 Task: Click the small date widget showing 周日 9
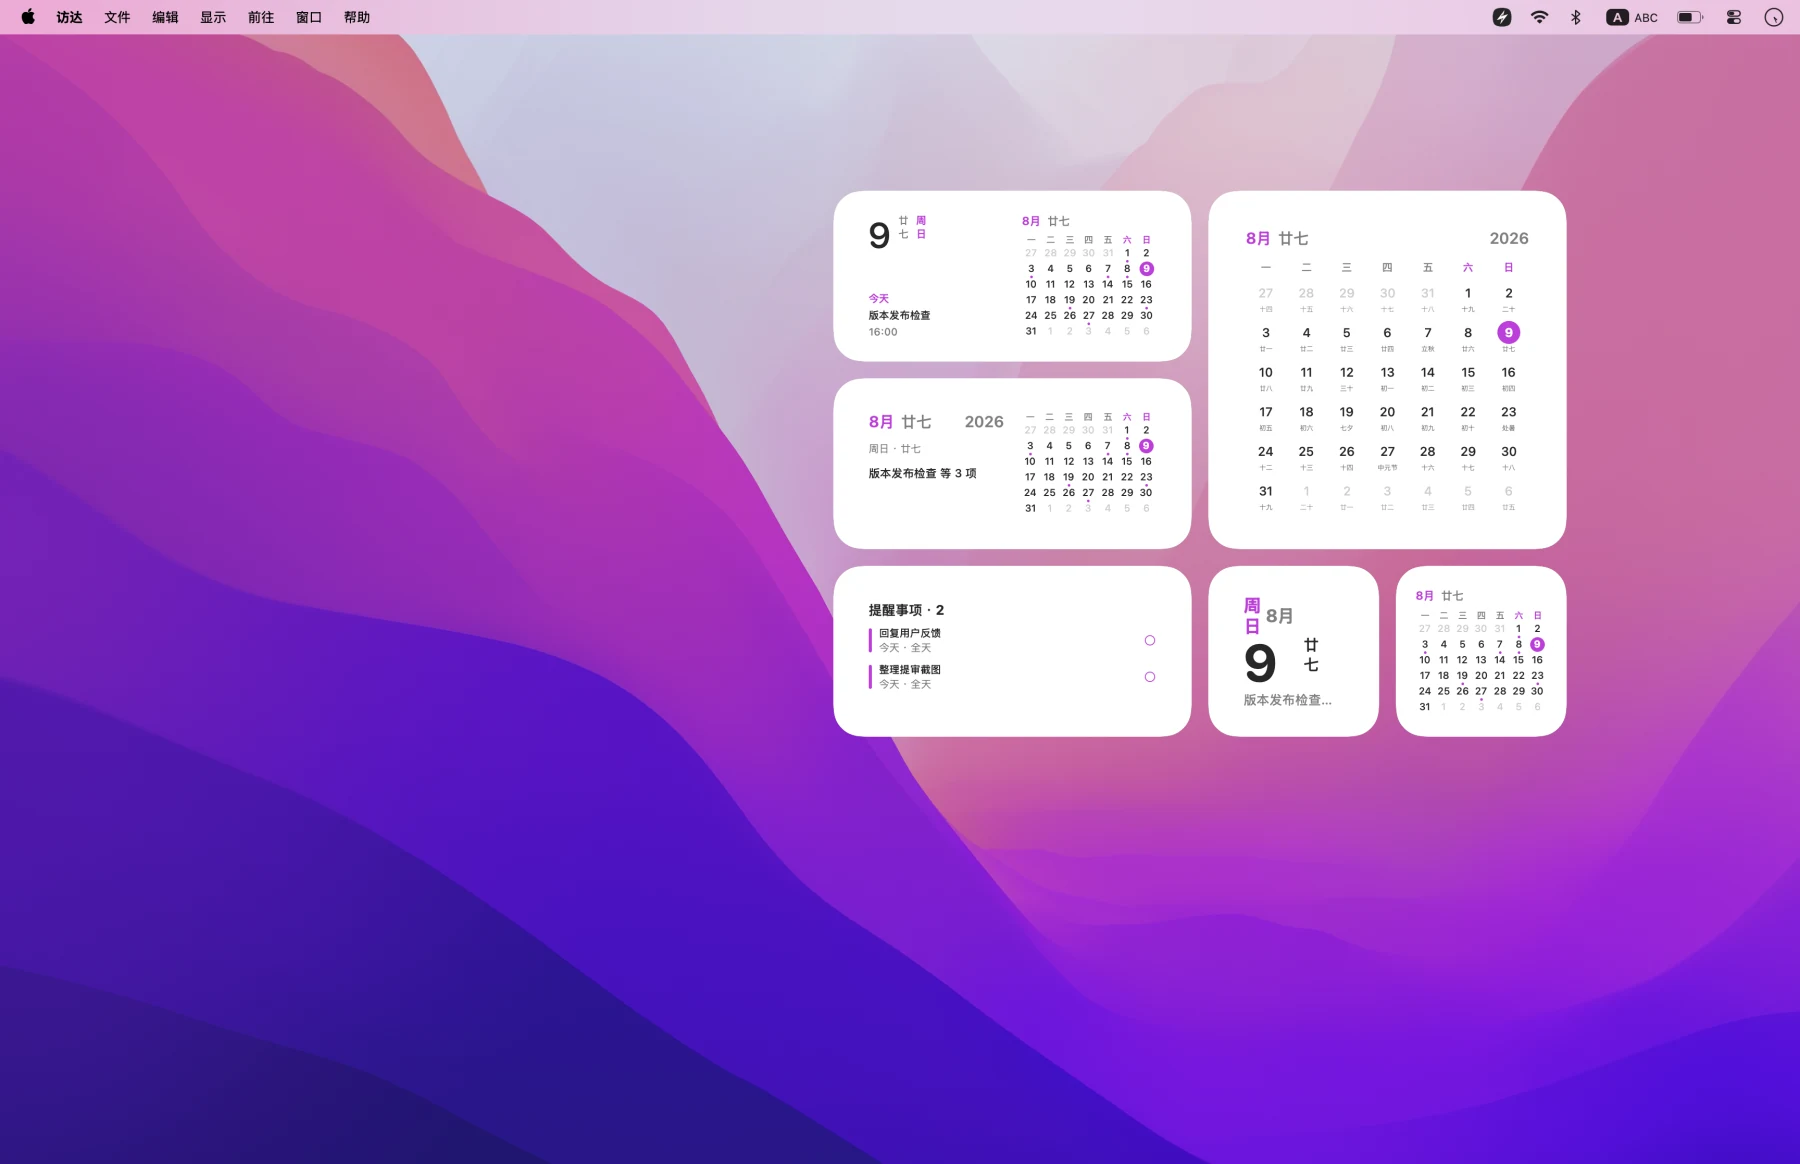pos(1293,651)
